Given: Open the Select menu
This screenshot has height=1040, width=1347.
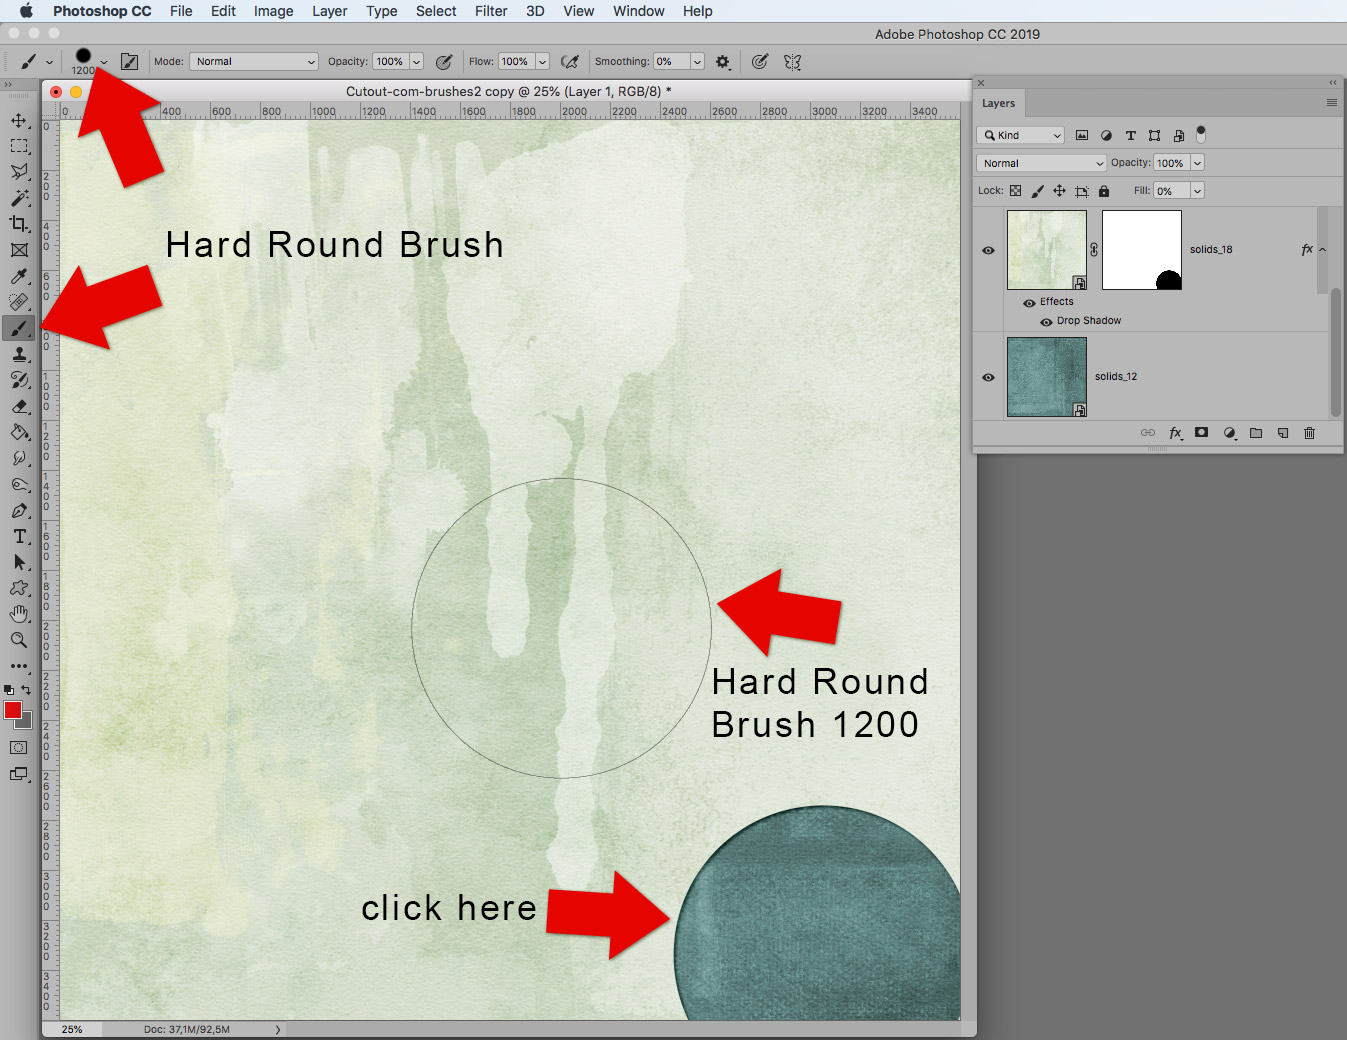Looking at the screenshot, I should click(x=436, y=11).
